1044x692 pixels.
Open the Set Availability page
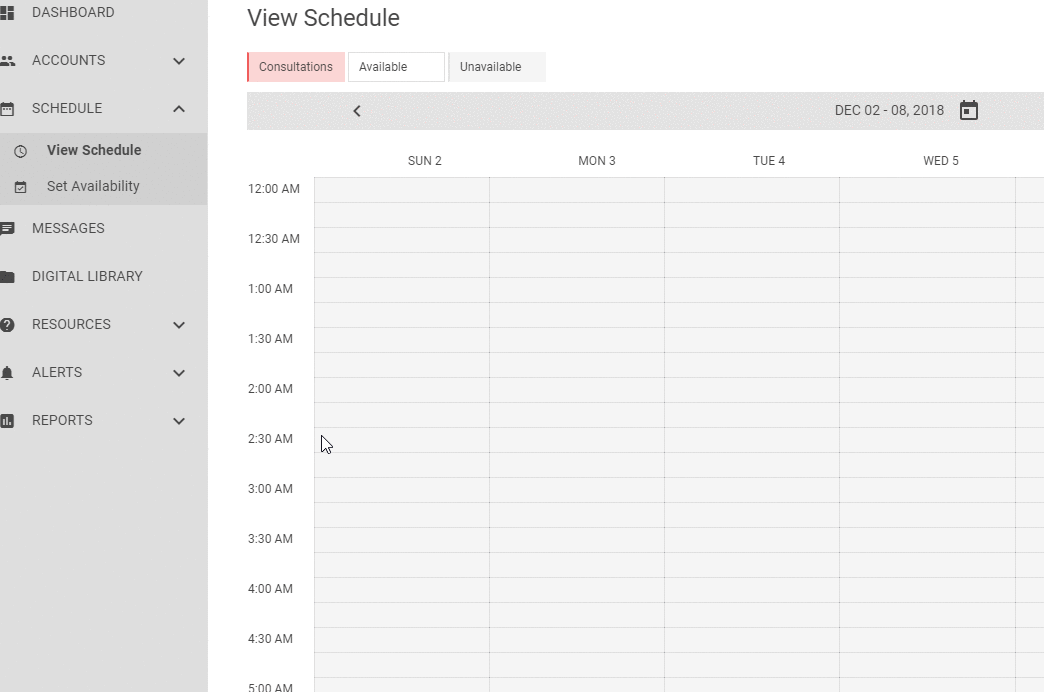(x=93, y=186)
